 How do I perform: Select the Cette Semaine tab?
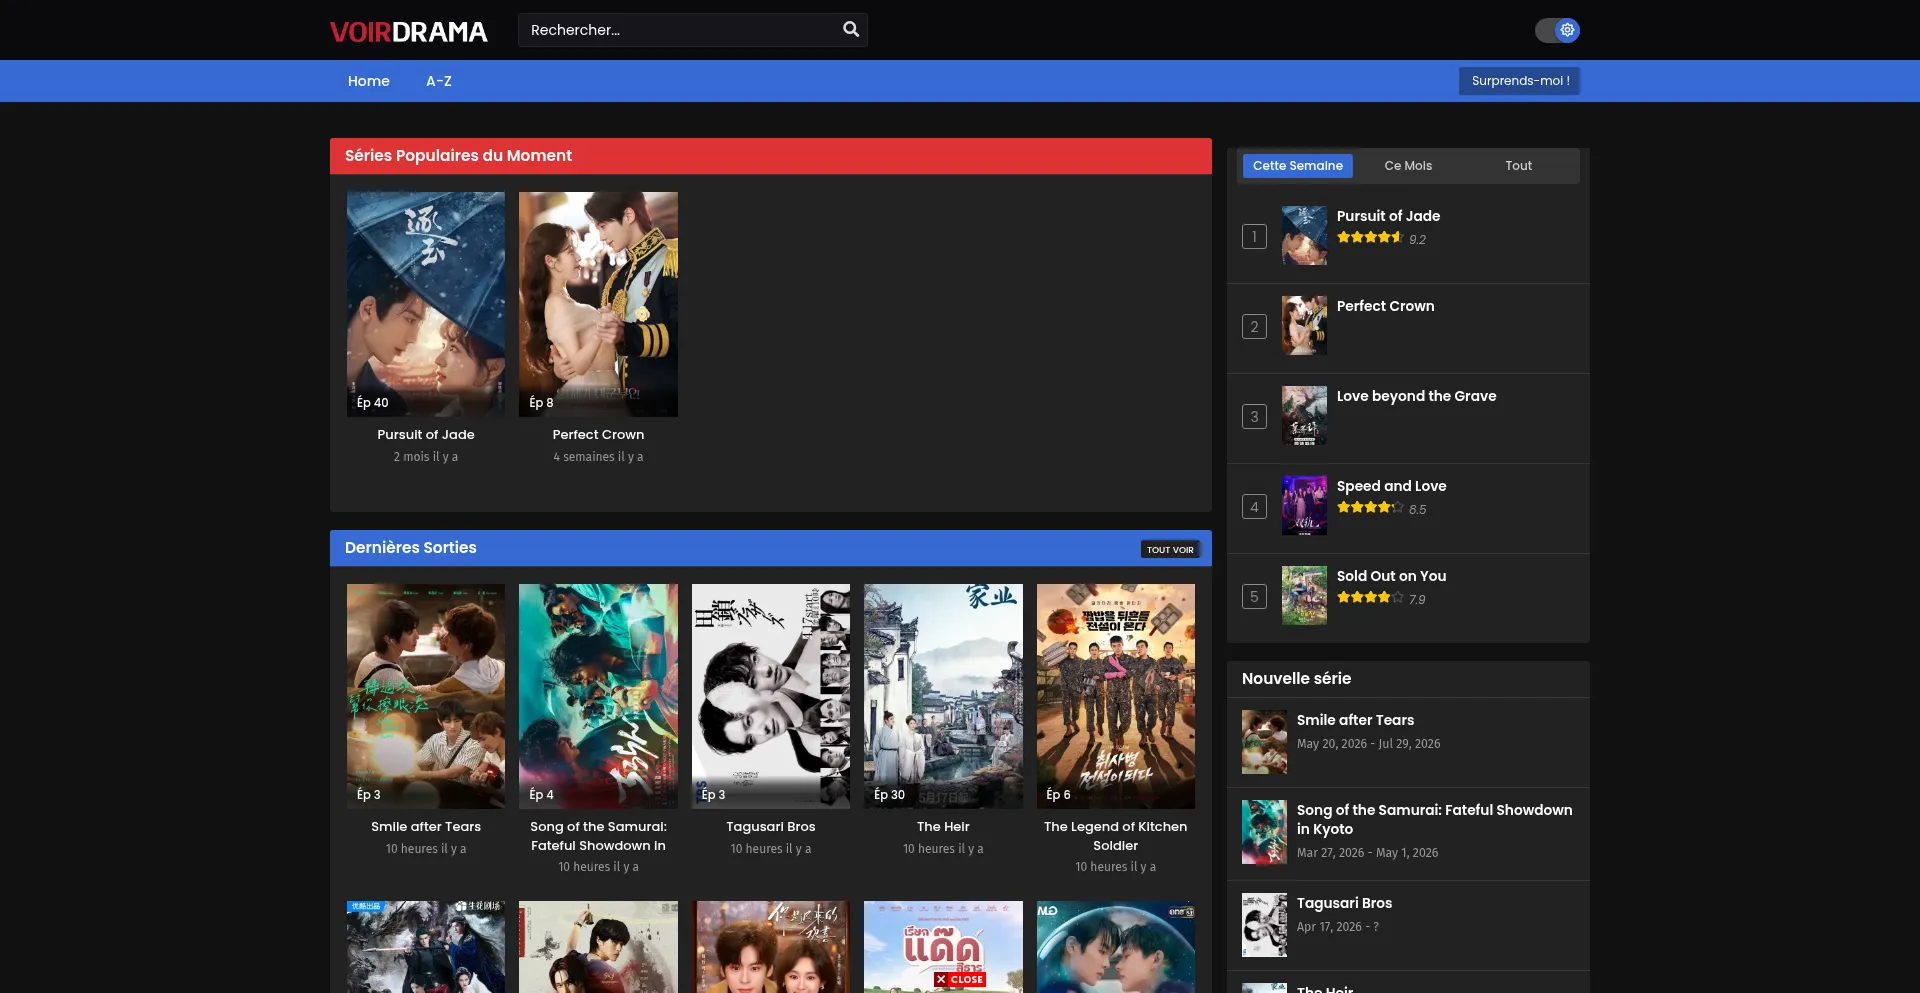pos(1298,166)
